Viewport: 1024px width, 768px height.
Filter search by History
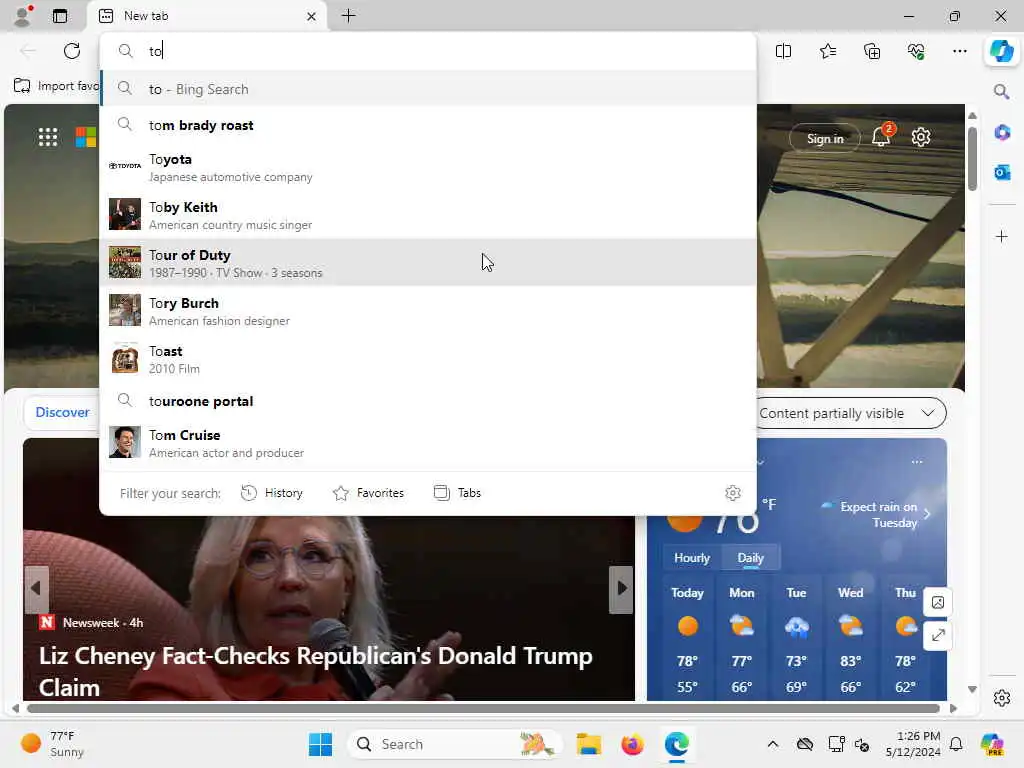pyautogui.click(x=272, y=493)
